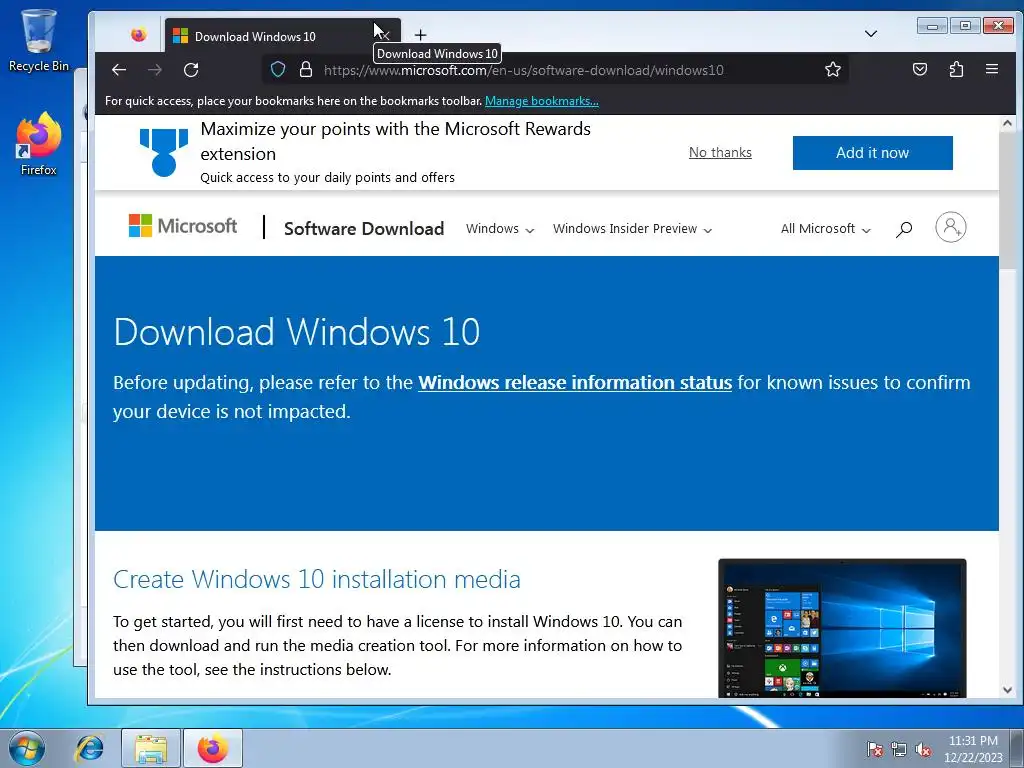Click the page scrollbar up arrow
This screenshot has height=768, width=1024.
1007,123
